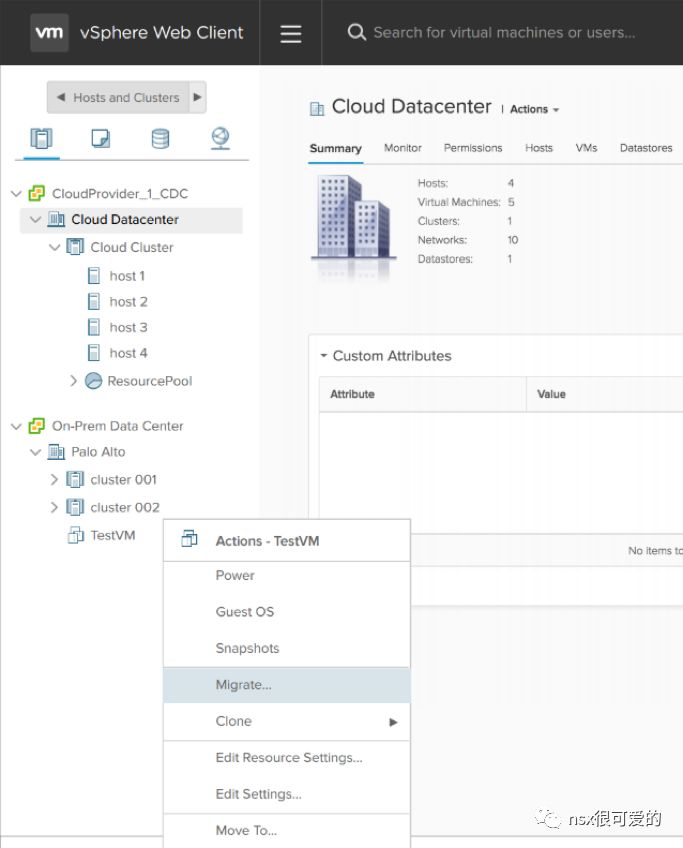Image resolution: width=683 pixels, height=848 pixels.
Task: Switch to the Permissions tab
Action: (473, 148)
